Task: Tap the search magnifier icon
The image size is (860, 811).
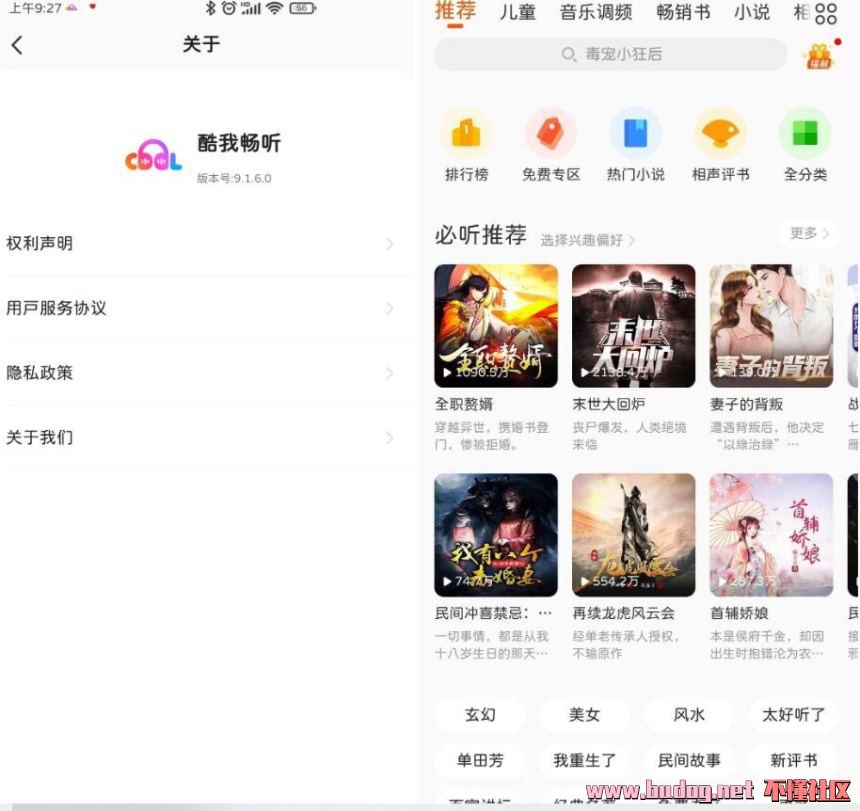Action: click(x=569, y=54)
